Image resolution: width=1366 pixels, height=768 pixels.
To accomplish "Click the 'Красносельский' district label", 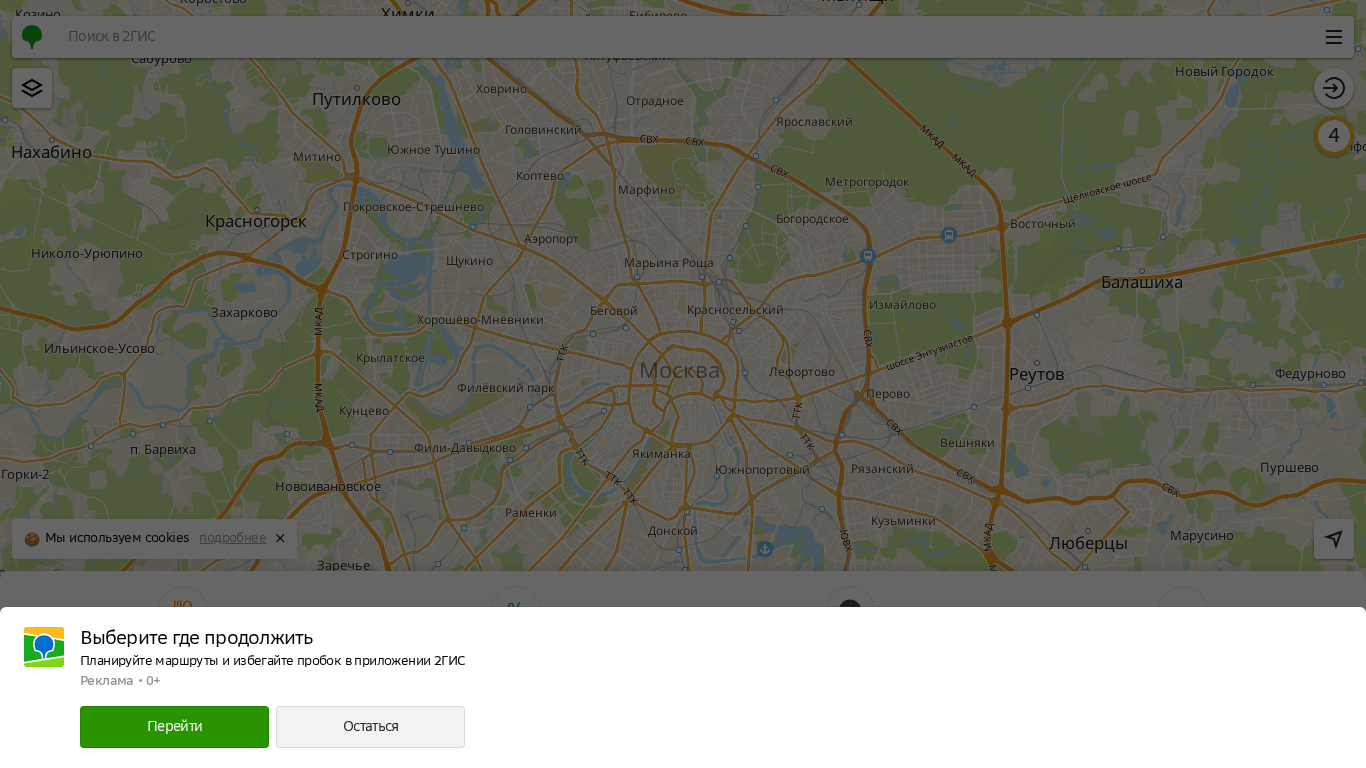I will (x=735, y=310).
